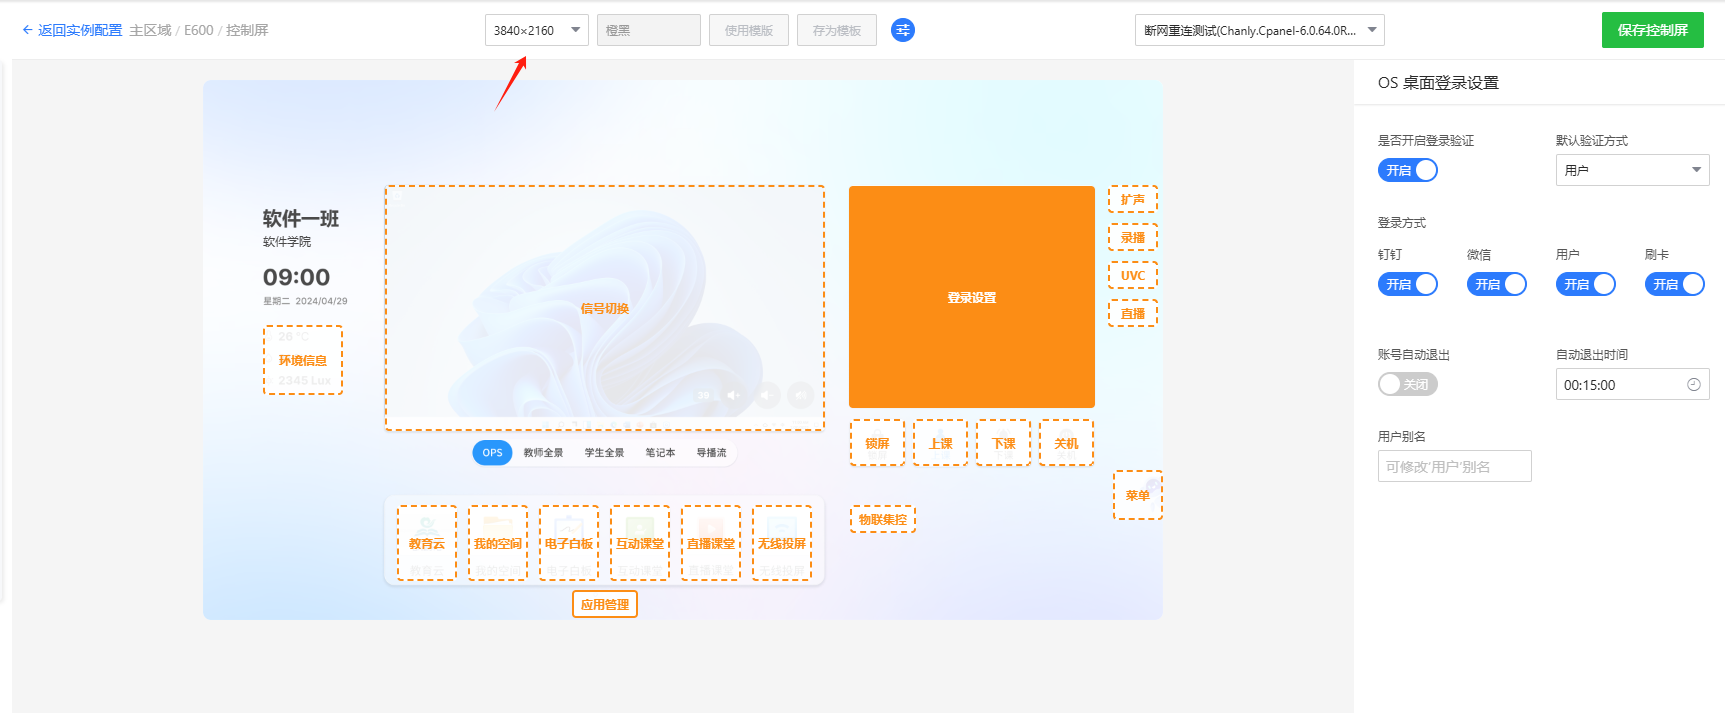This screenshot has width=1725, height=713.
Task: Select the orange 登录设置 block
Action: pyautogui.click(x=971, y=297)
